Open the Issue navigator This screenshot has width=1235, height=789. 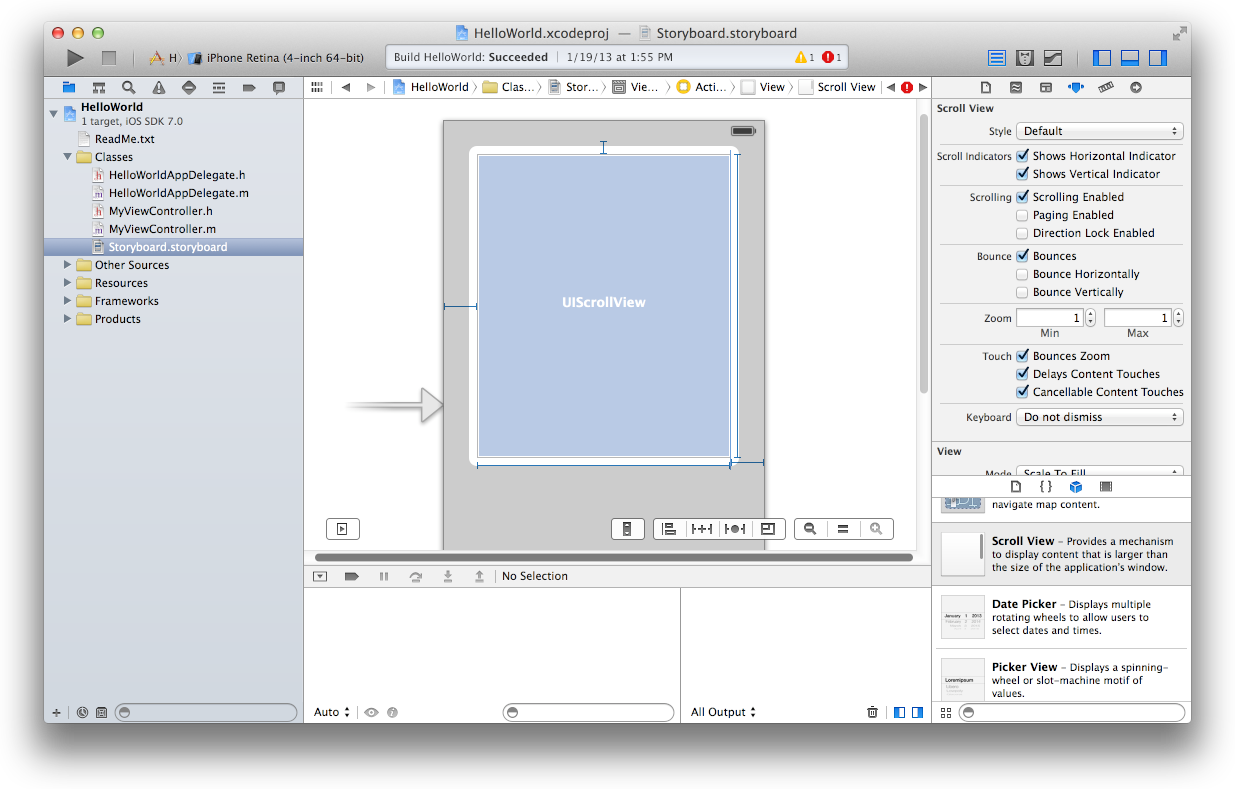[x=159, y=87]
